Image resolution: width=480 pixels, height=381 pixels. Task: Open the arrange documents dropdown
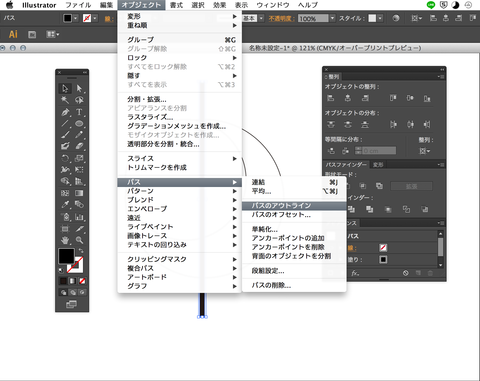[x=53, y=34]
